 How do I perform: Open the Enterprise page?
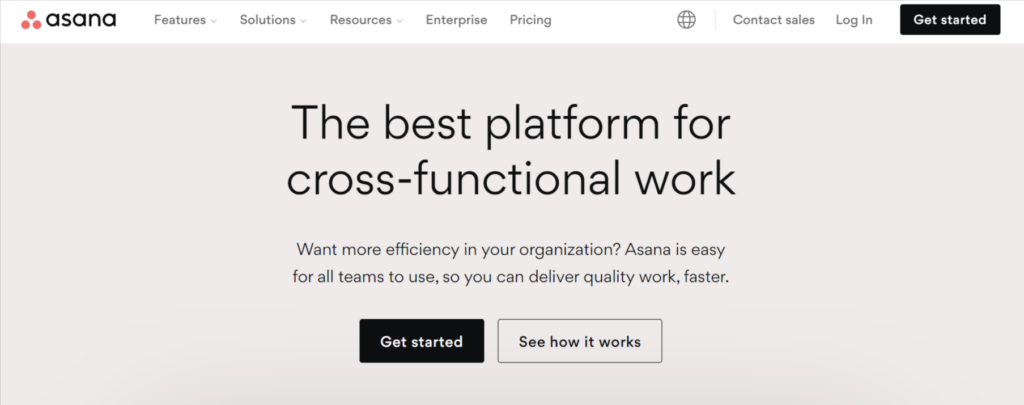(456, 20)
